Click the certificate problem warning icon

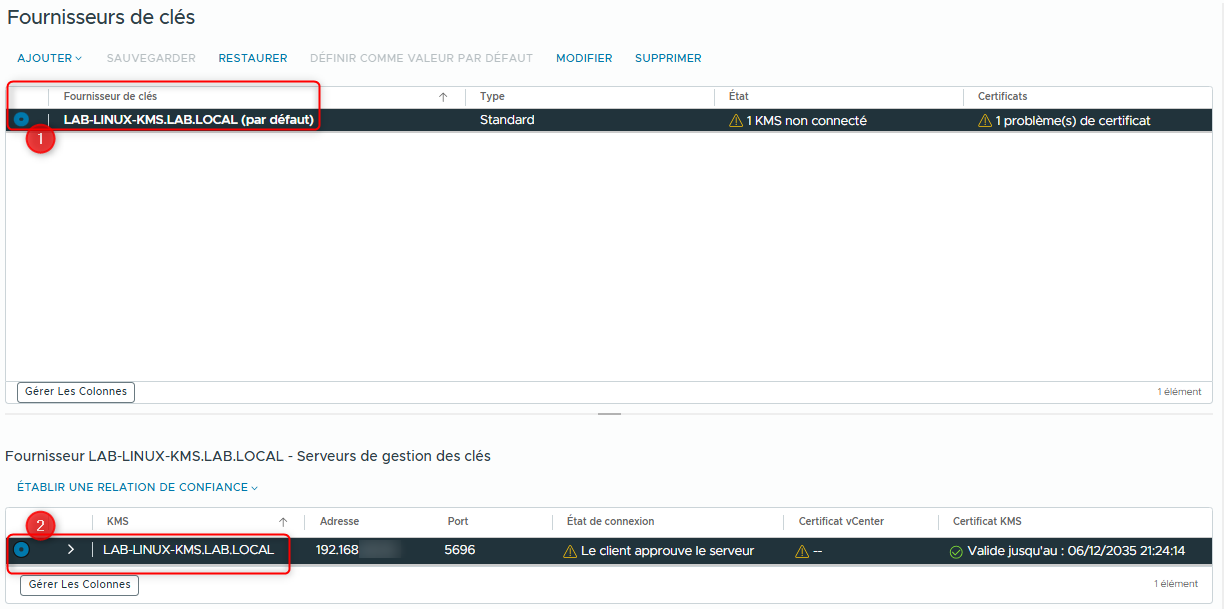point(984,119)
